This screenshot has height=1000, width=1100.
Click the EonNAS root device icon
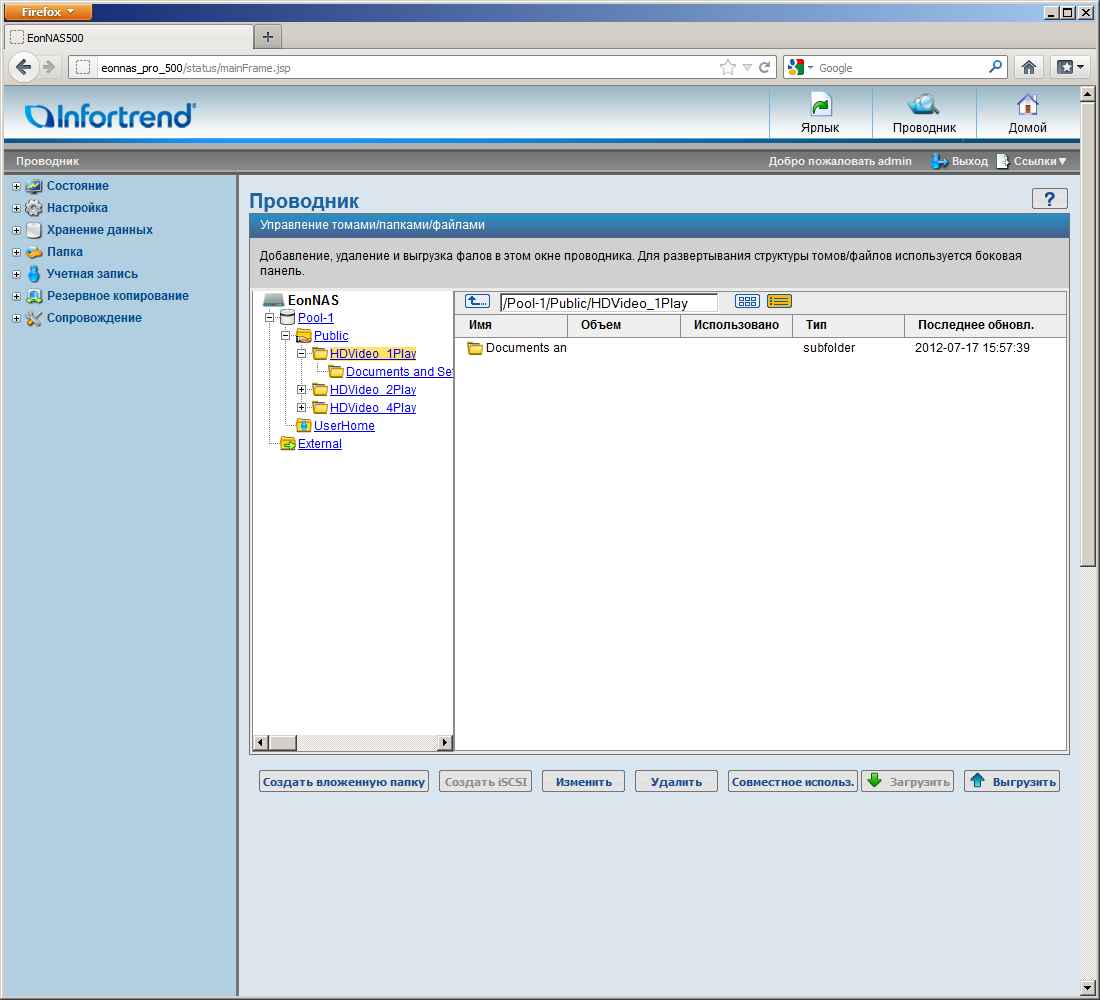274,300
